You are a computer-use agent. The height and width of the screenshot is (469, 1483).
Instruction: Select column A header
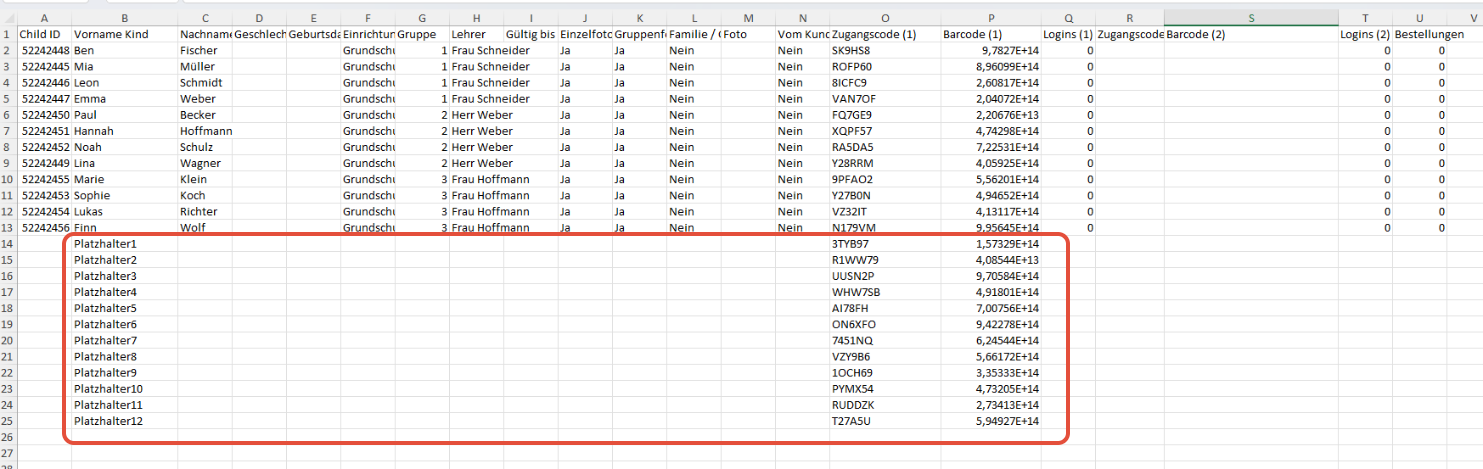click(44, 18)
